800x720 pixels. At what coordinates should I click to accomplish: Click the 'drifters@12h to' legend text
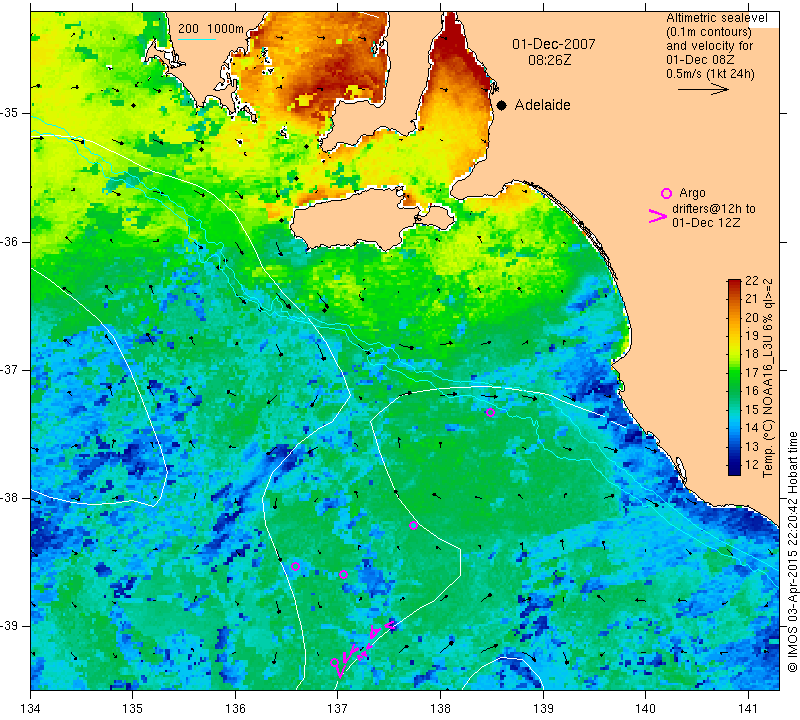[x=714, y=209]
